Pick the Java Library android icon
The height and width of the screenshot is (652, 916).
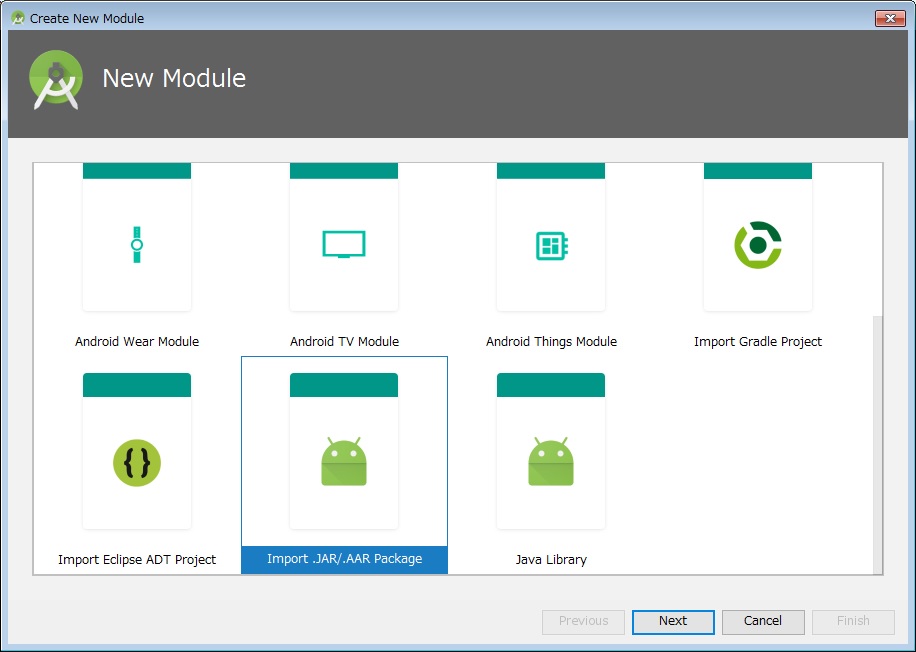[551, 461]
